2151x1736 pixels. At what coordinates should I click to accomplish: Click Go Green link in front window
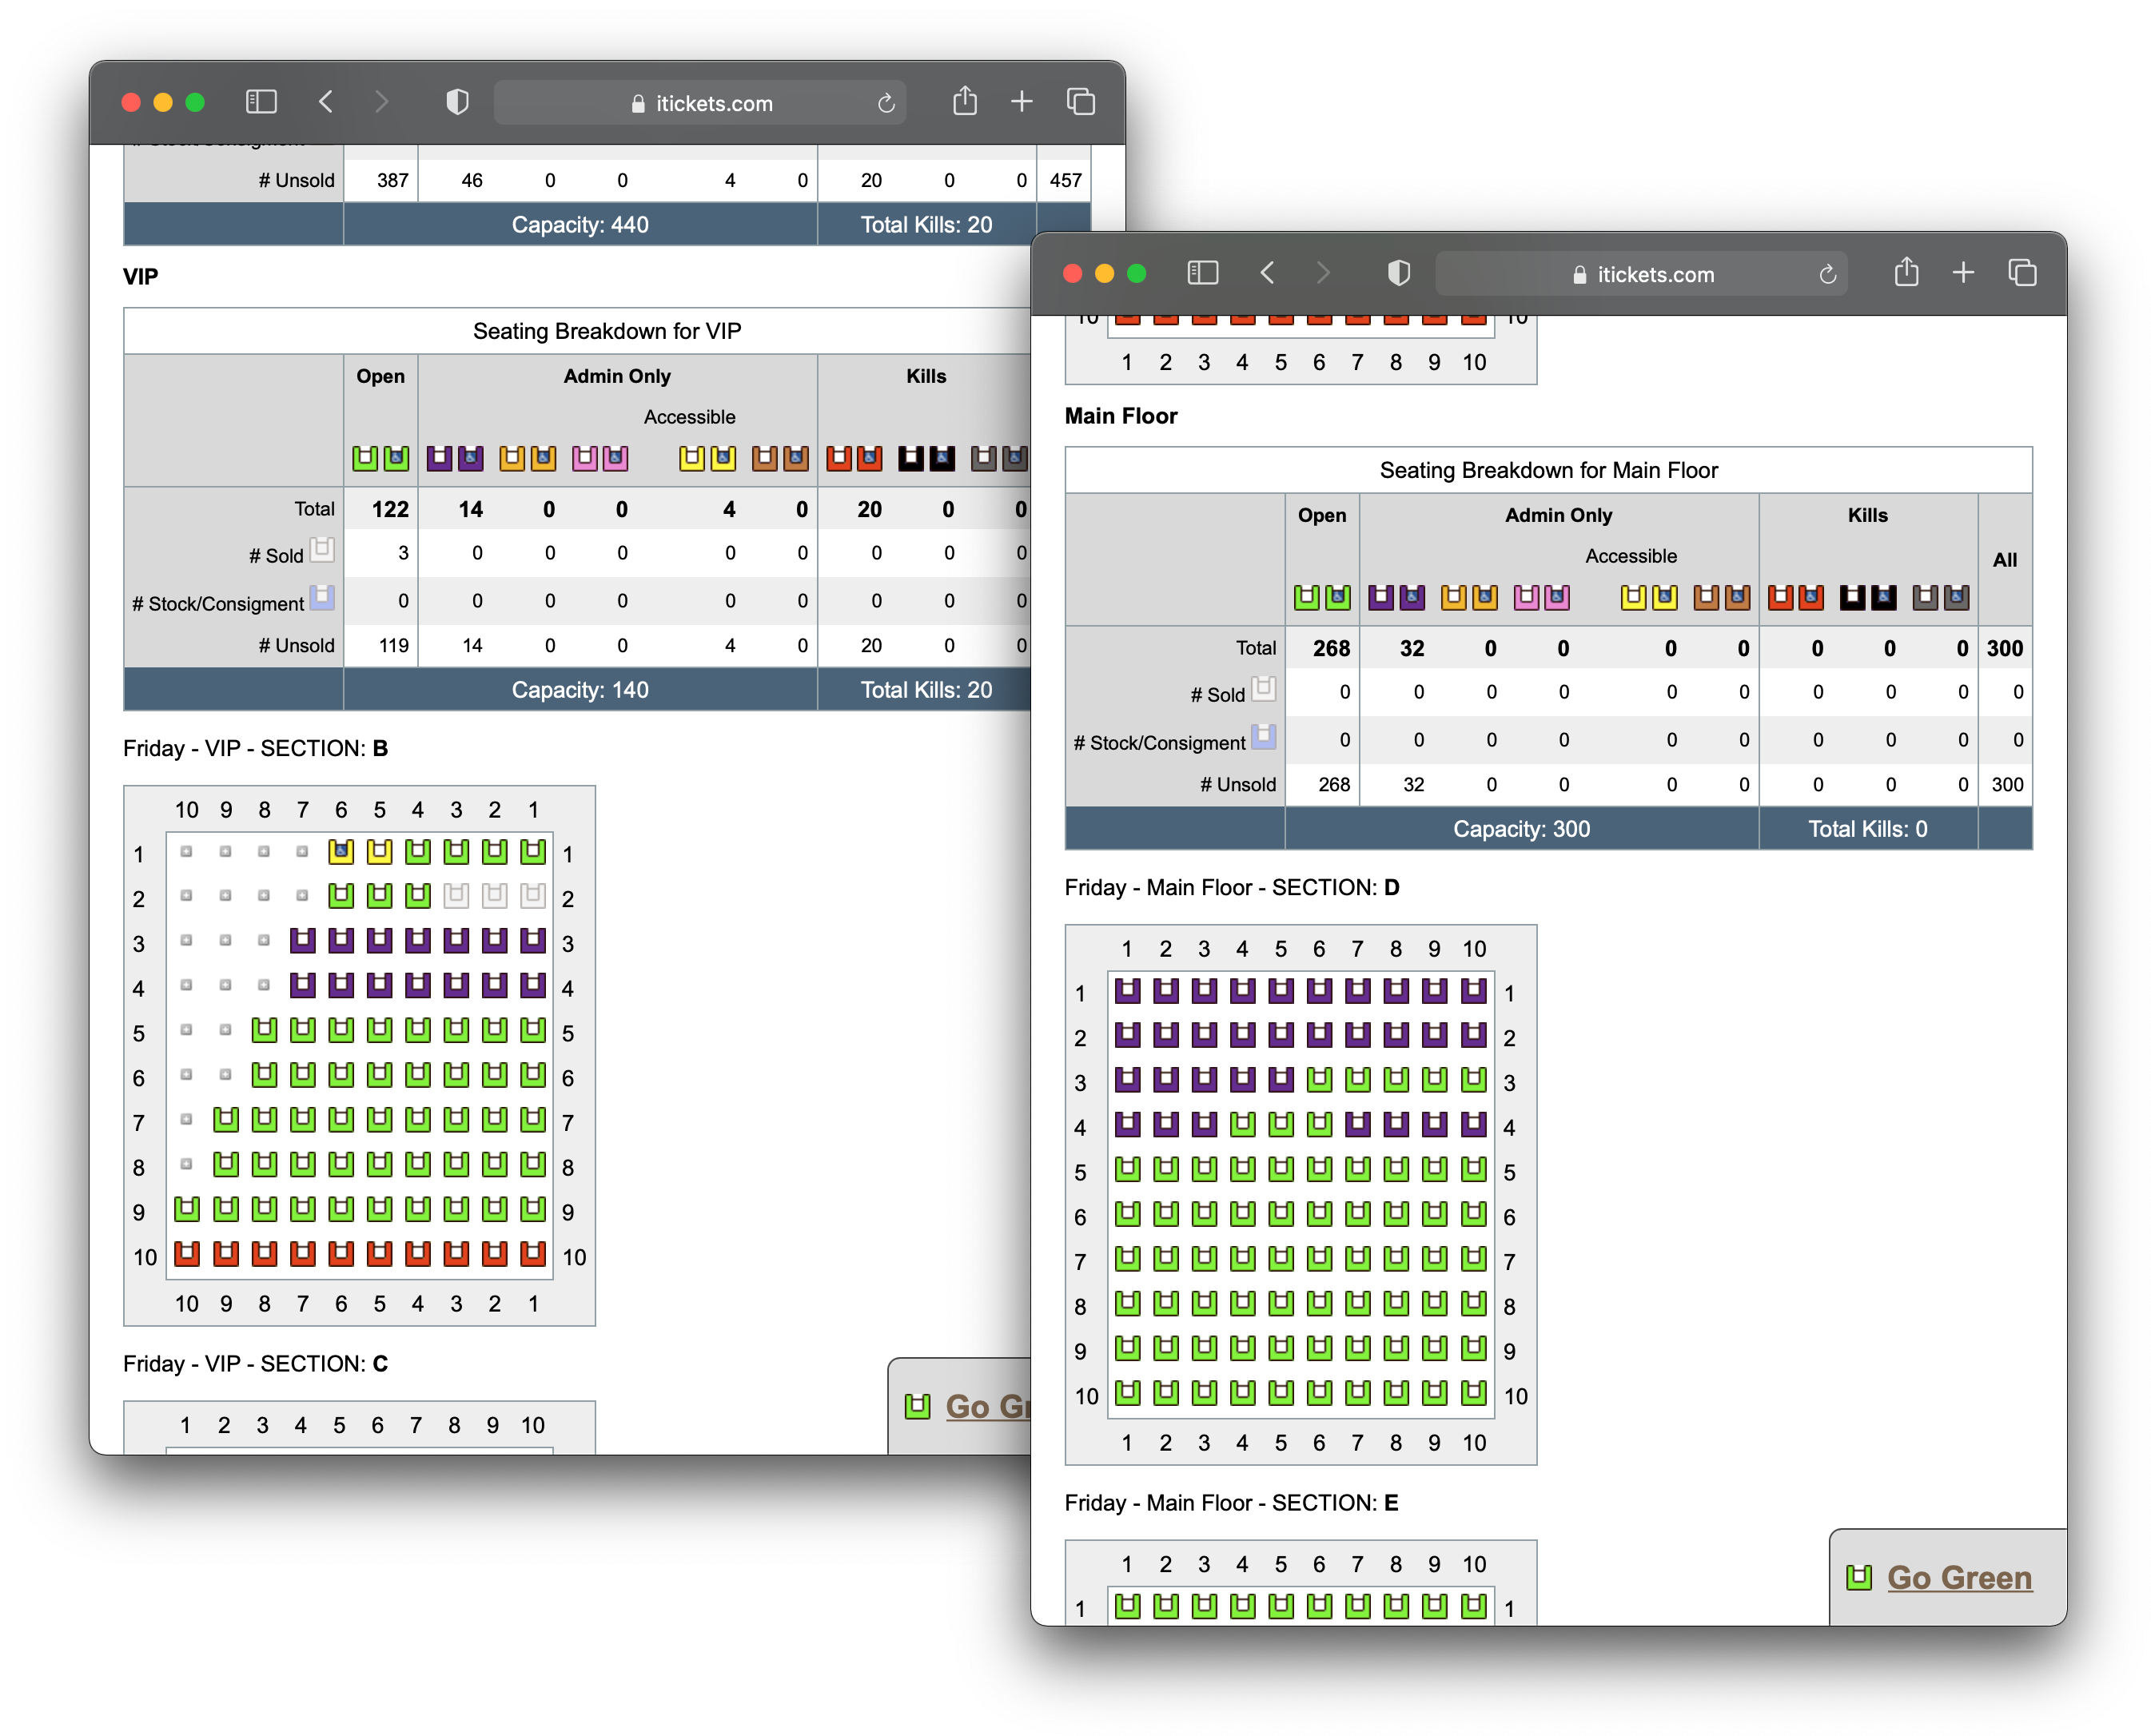[1958, 1577]
